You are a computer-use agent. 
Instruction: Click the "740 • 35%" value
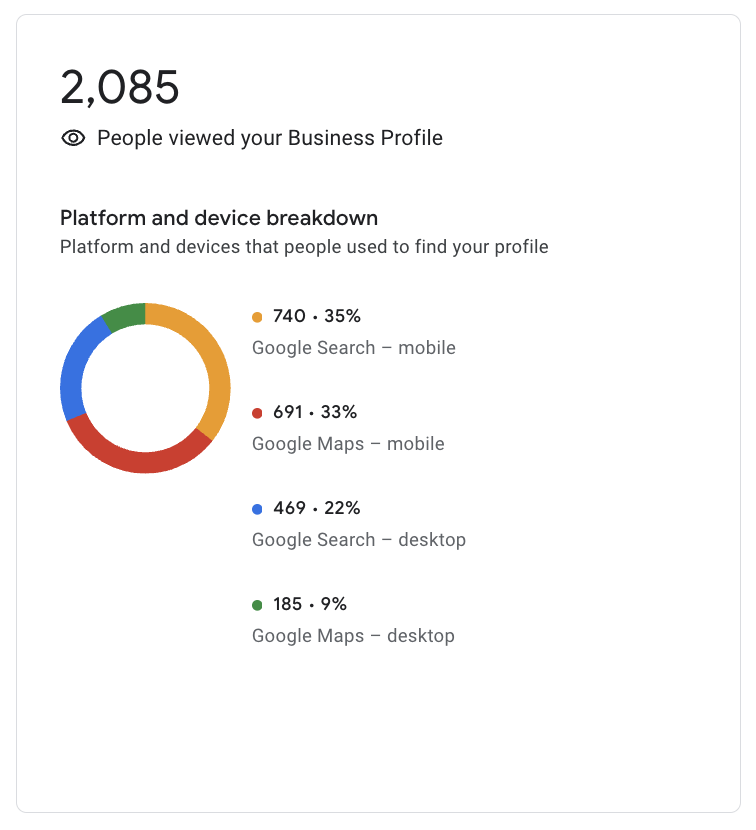pos(316,317)
